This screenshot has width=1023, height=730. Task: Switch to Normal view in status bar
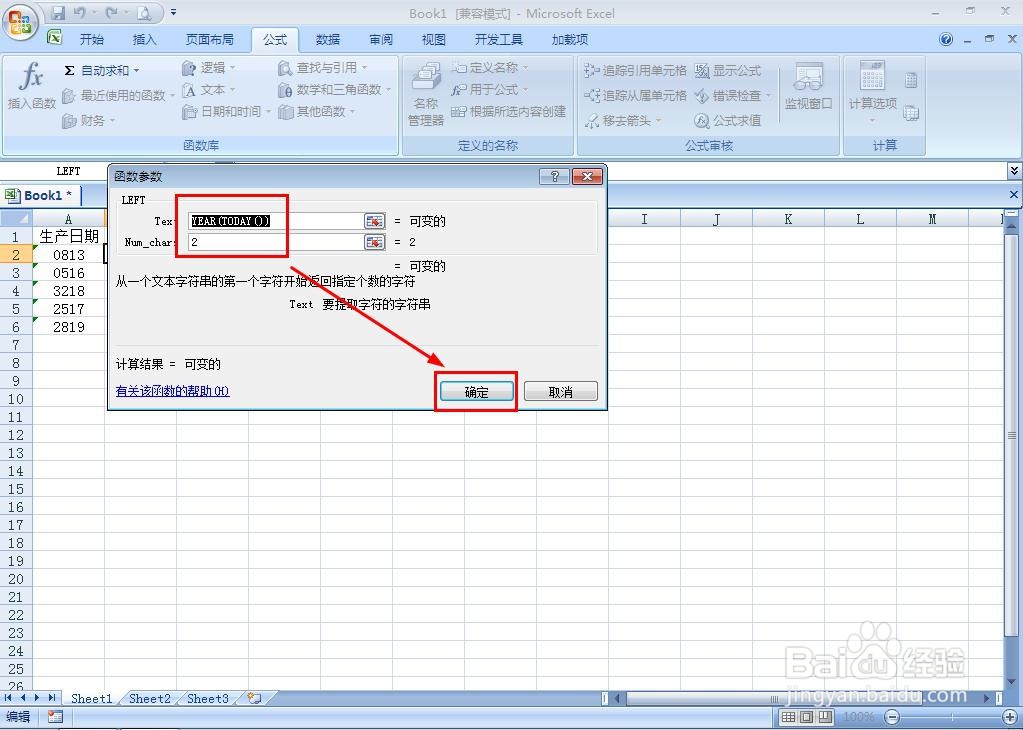[788, 717]
